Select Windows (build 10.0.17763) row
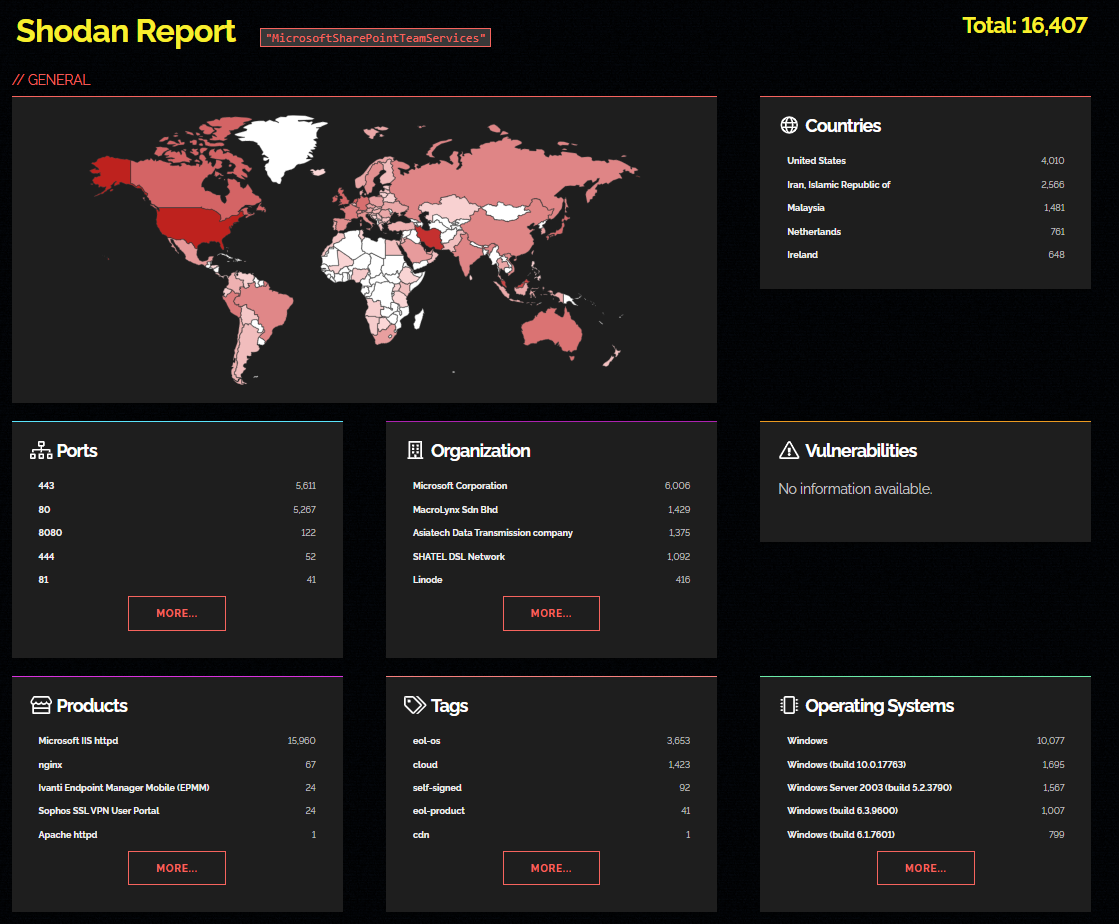Viewport: 1119px width, 924px height. pos(926,765)
